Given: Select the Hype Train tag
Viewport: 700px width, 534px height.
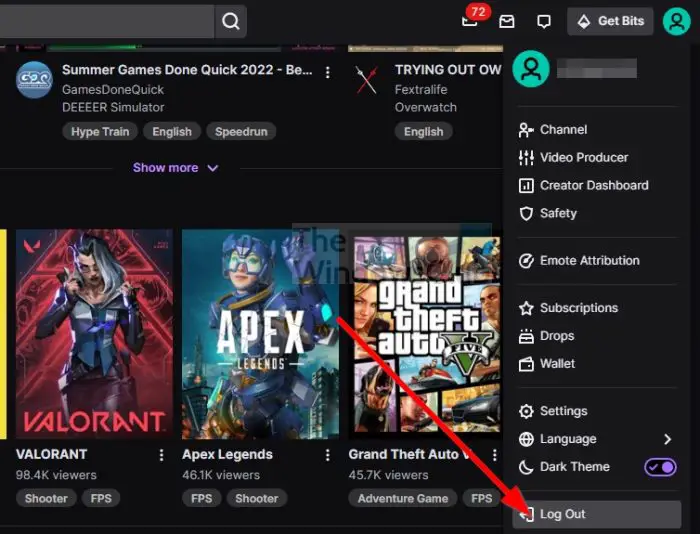Looking at the screenshot, I should pos(100,132).
